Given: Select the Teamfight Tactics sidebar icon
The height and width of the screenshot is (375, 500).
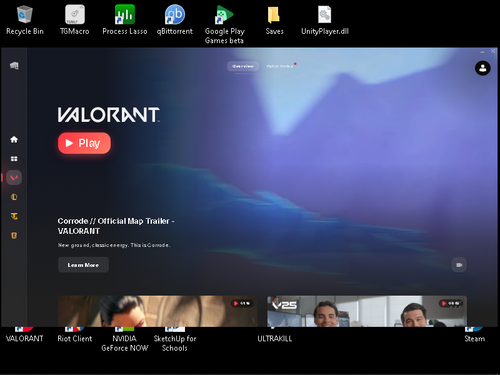Looking at the screenshot, I should click(14, 216).
